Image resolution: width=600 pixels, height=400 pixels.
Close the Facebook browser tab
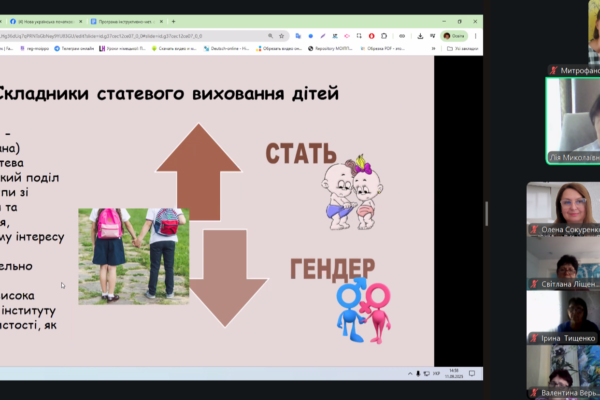click(80, 22)
